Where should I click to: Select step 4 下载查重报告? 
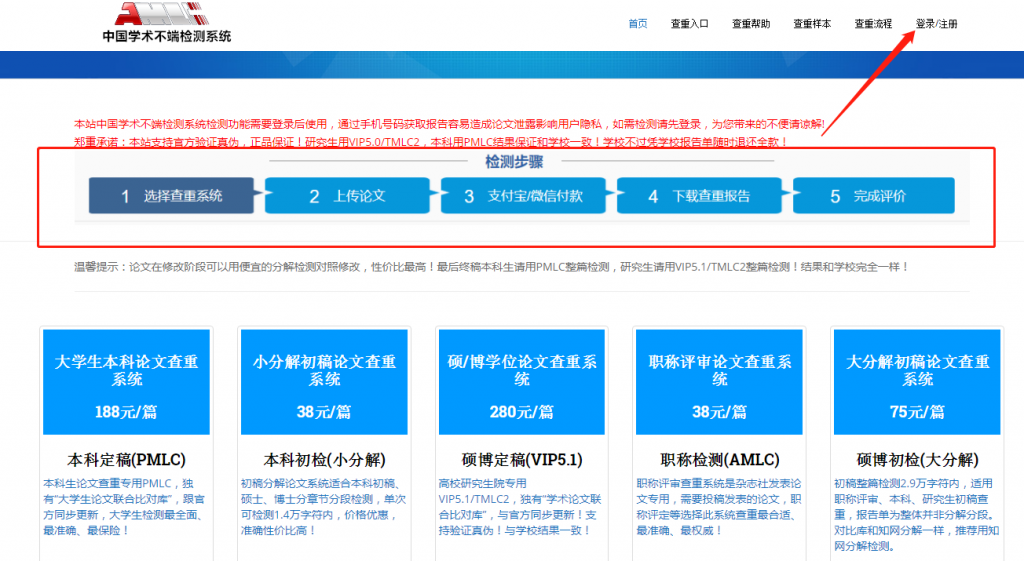[x=699, y=195]
